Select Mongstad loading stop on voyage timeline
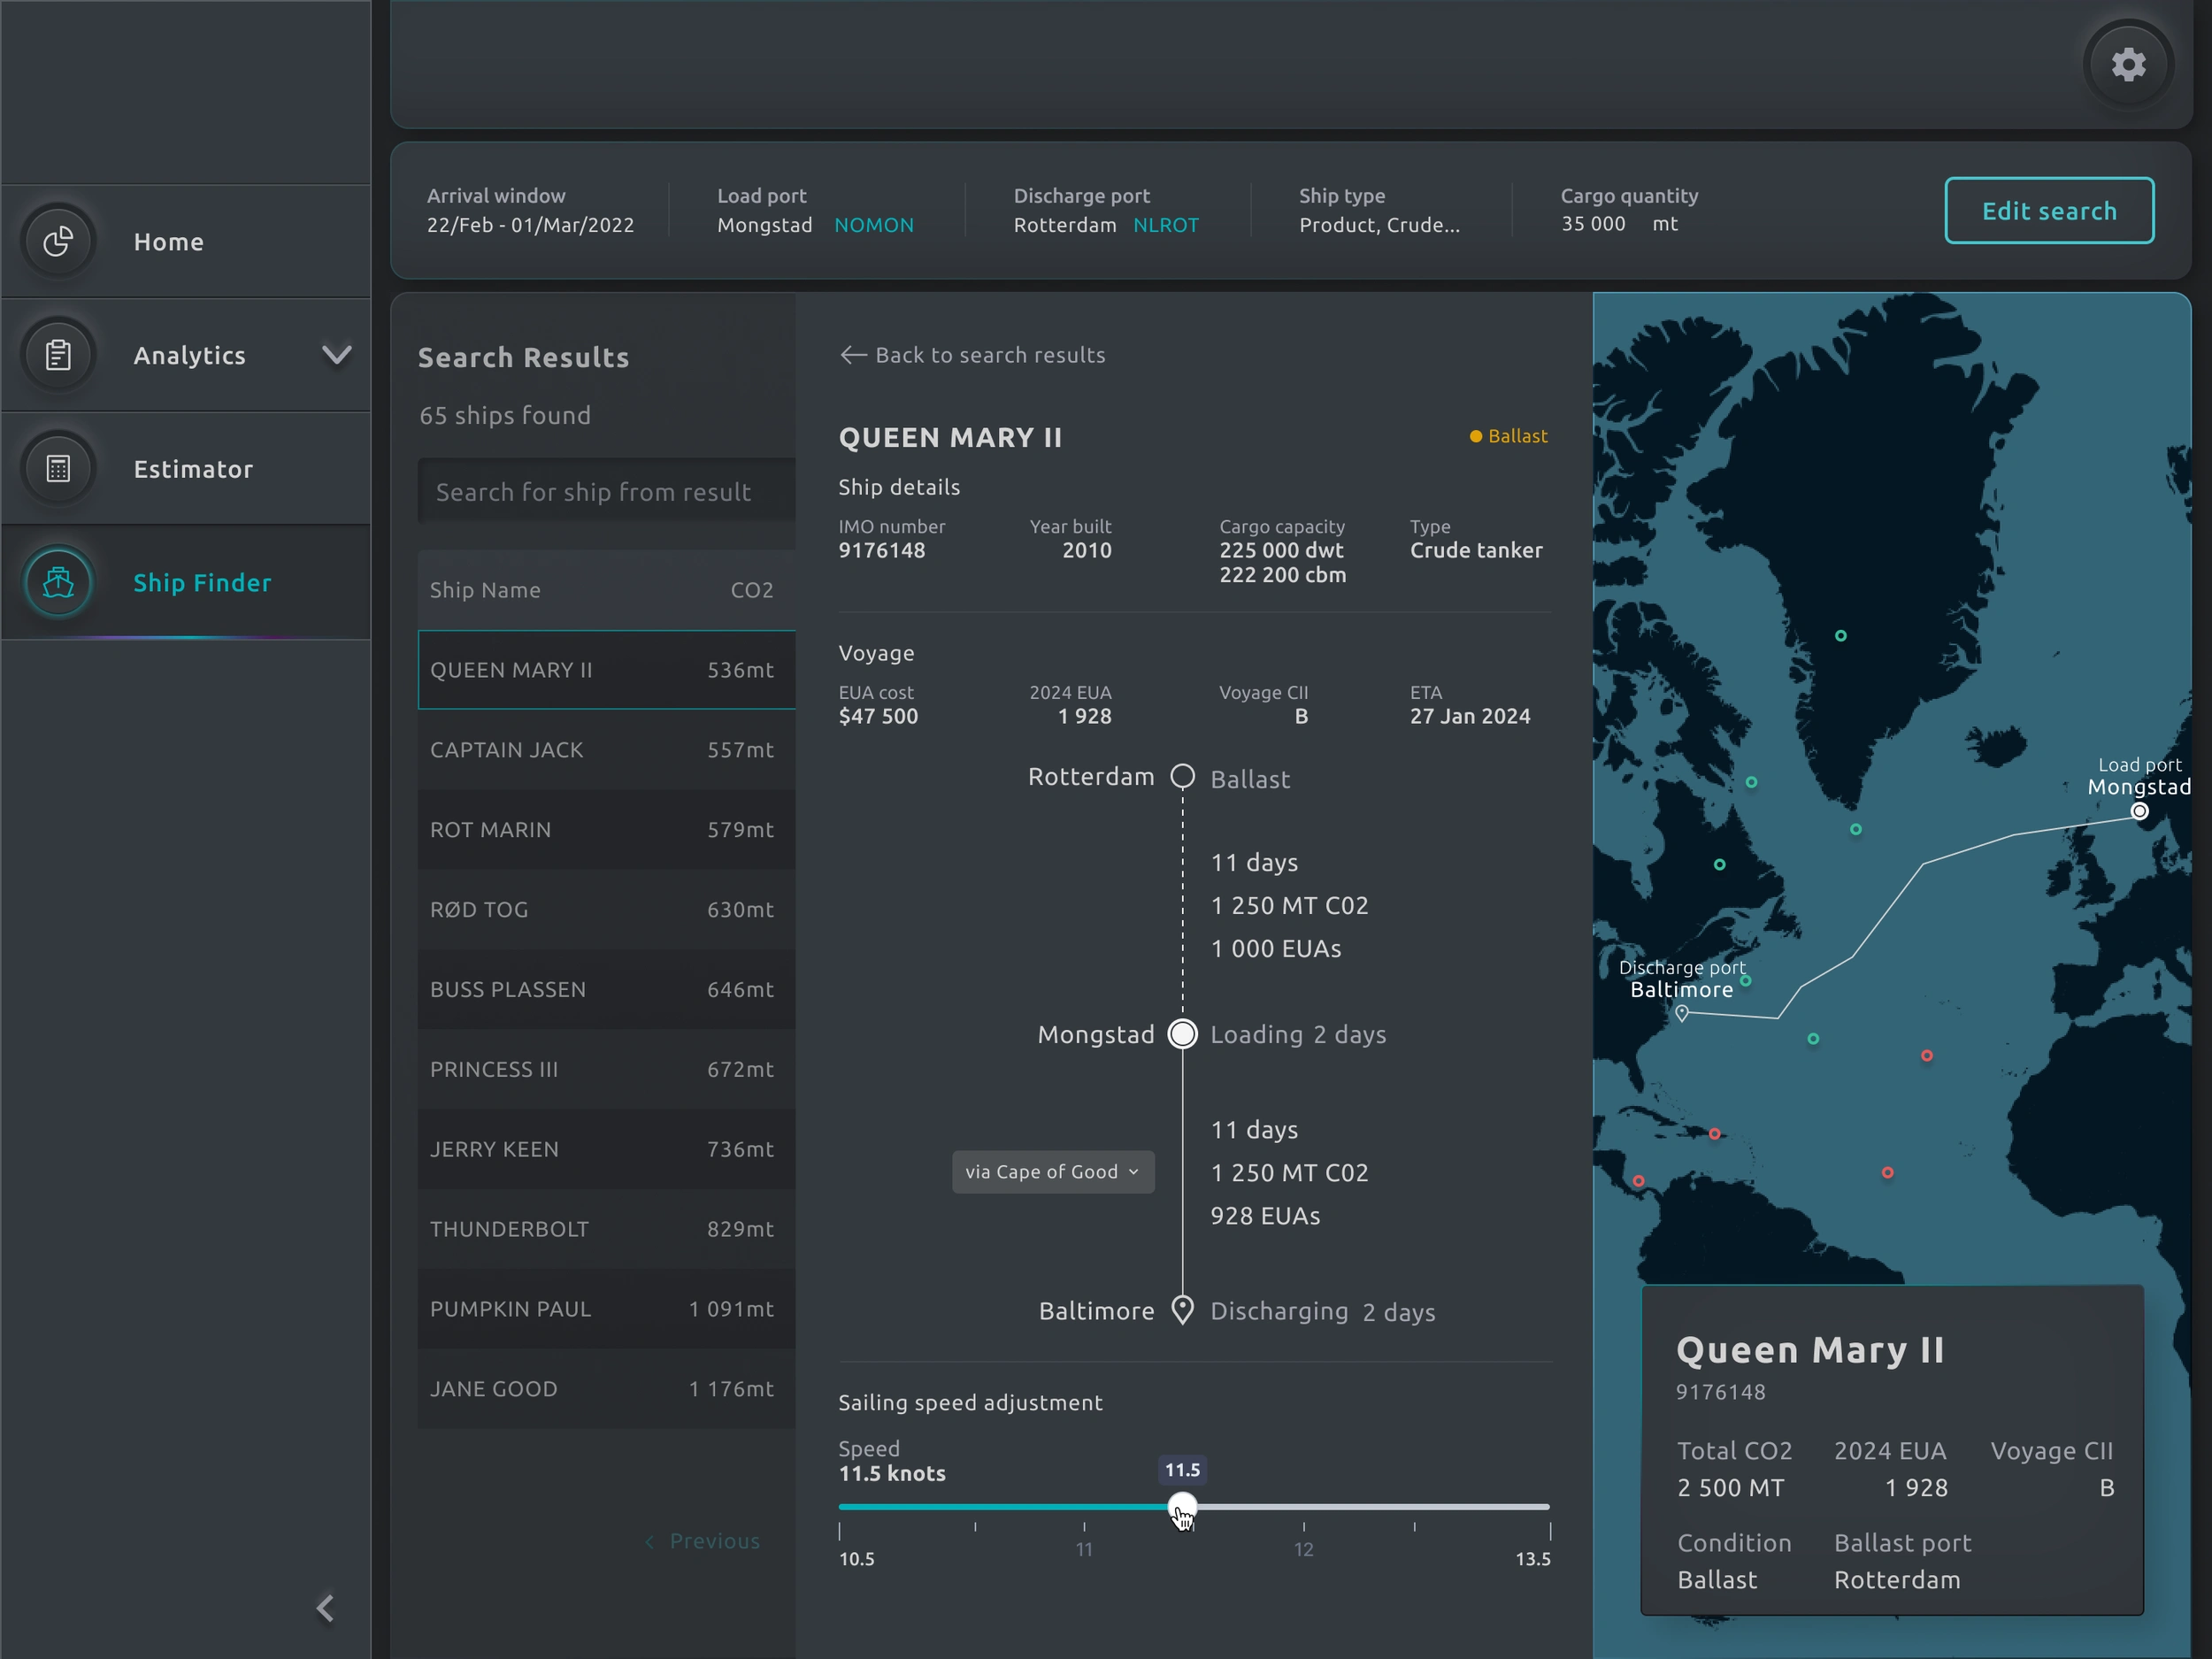Viewport: 2212px width, 1659px height. click(x=1182, y=1034)
